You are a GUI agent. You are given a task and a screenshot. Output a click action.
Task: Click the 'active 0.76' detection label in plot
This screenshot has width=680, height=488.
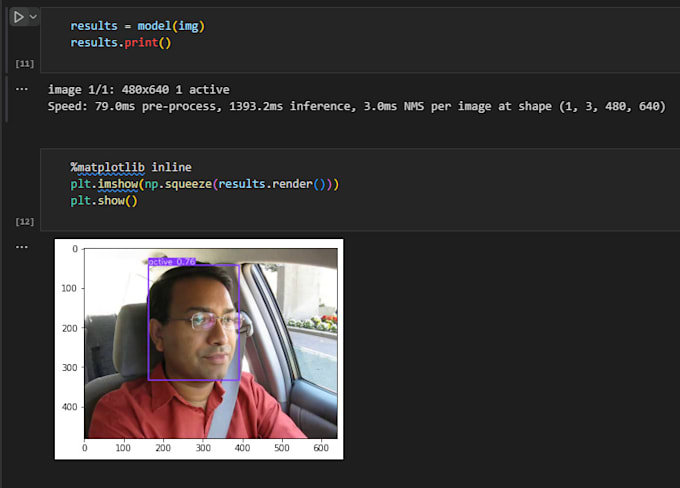click(x=172, y=262)
